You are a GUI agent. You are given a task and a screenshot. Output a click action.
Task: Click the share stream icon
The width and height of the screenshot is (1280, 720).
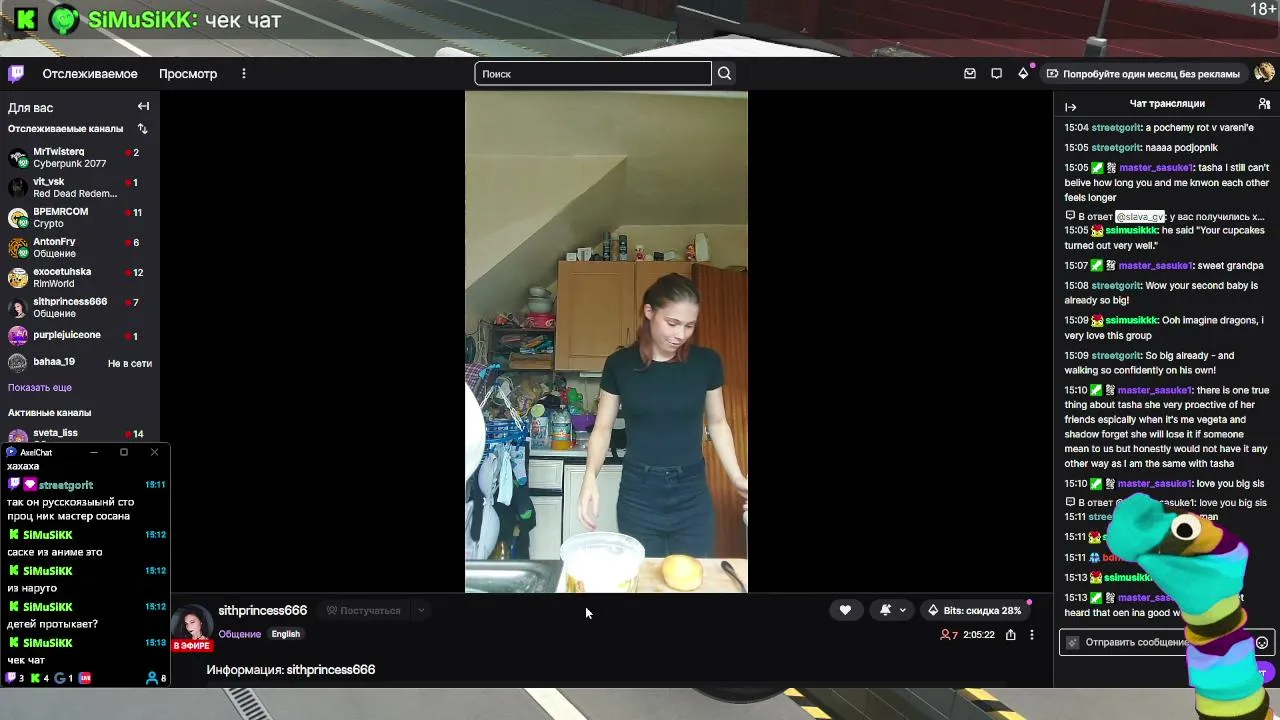[x=1011, y=635]
